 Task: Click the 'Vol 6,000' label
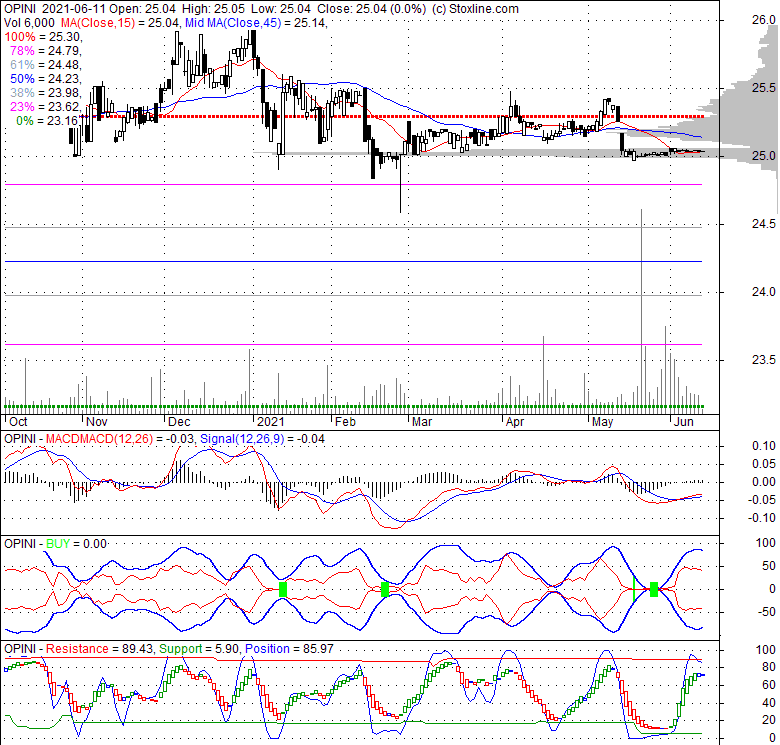tap(29, 23)
